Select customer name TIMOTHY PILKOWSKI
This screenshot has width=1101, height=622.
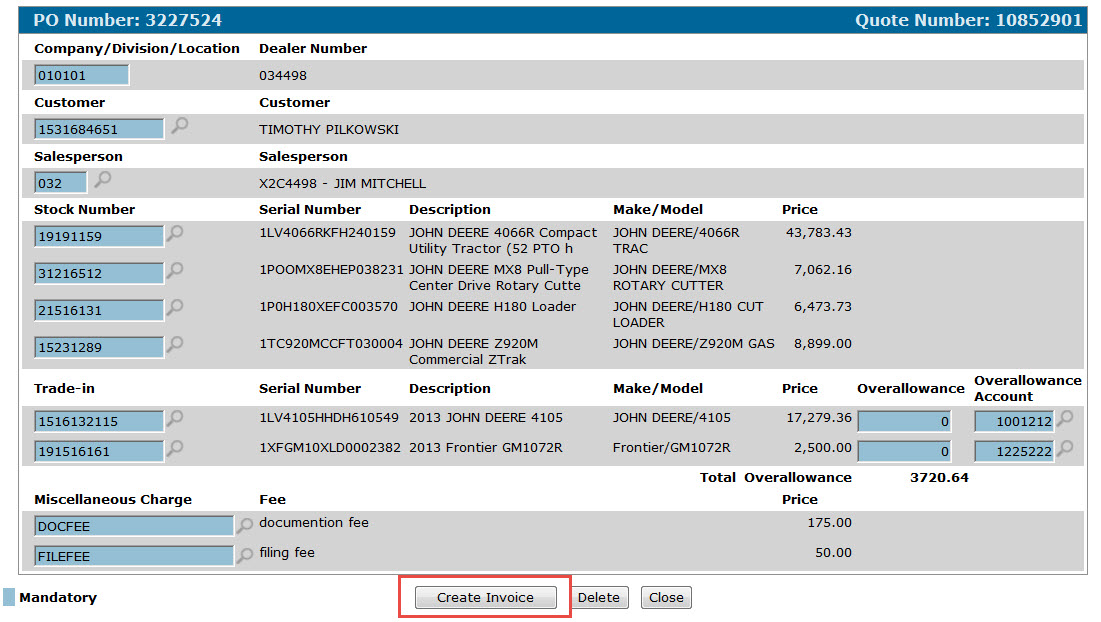329,130
